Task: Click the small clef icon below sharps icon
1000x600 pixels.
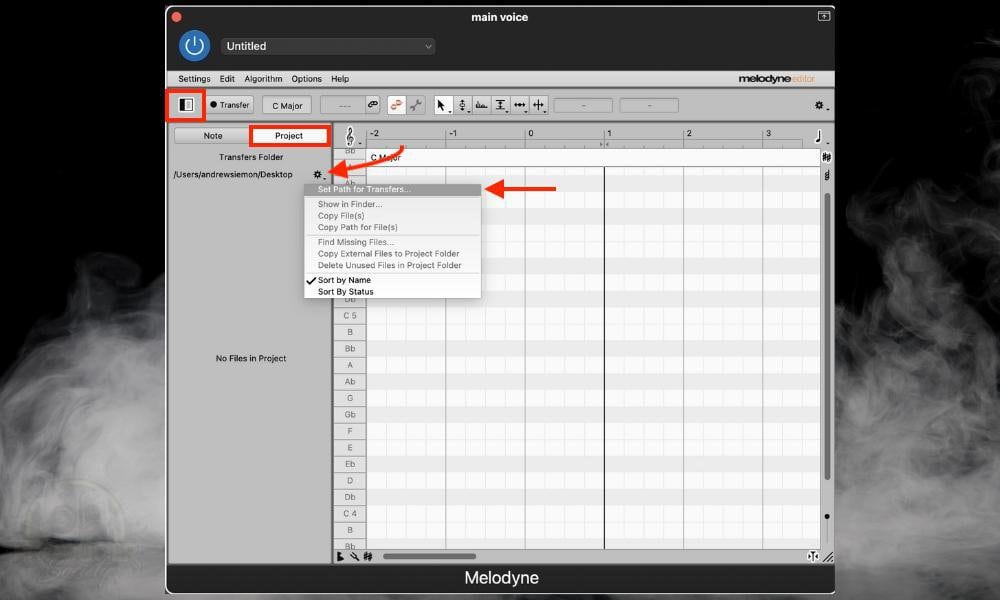Action: (x=827, y=175)
